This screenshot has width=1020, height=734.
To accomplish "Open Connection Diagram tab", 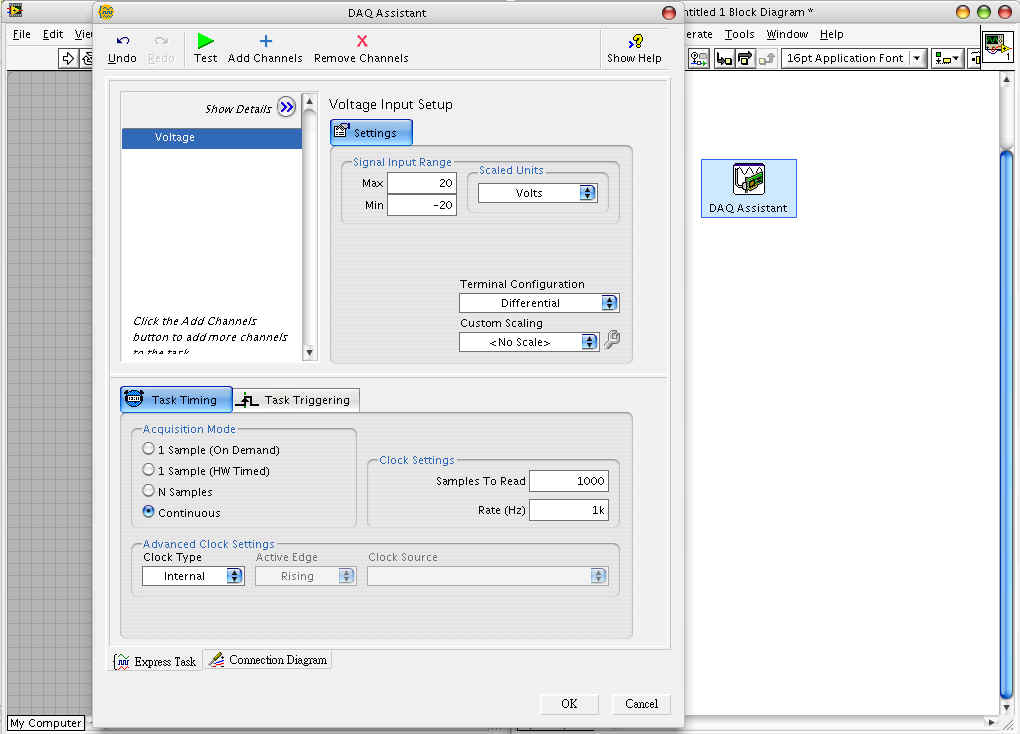I will coord(268,660).
